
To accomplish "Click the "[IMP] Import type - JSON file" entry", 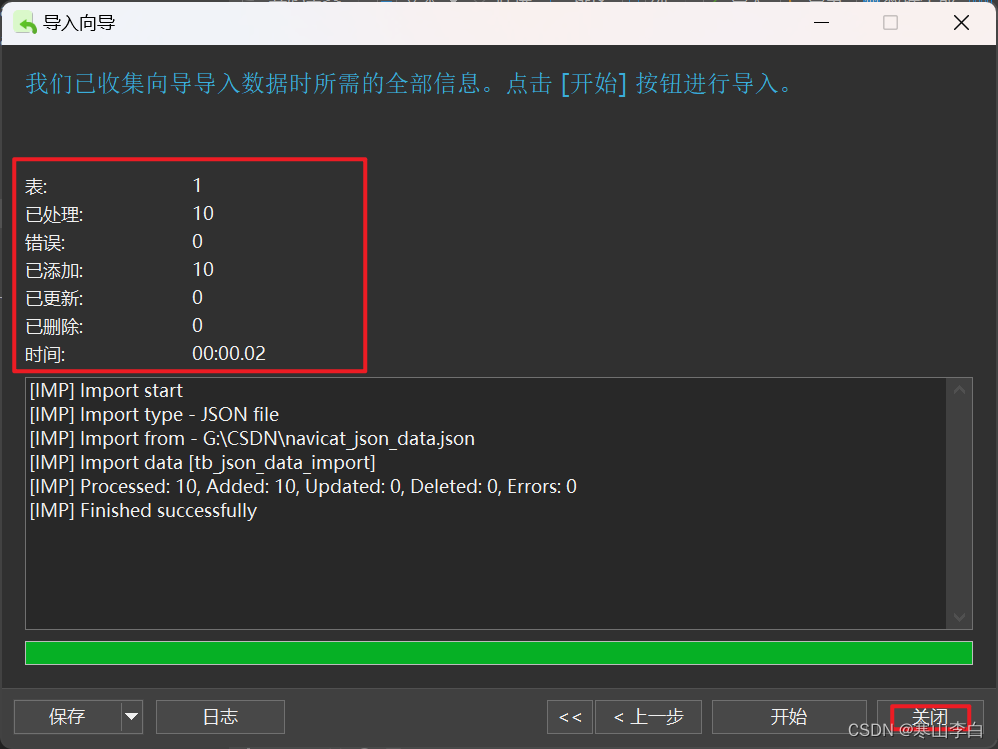I will click(x=154, y=414).
